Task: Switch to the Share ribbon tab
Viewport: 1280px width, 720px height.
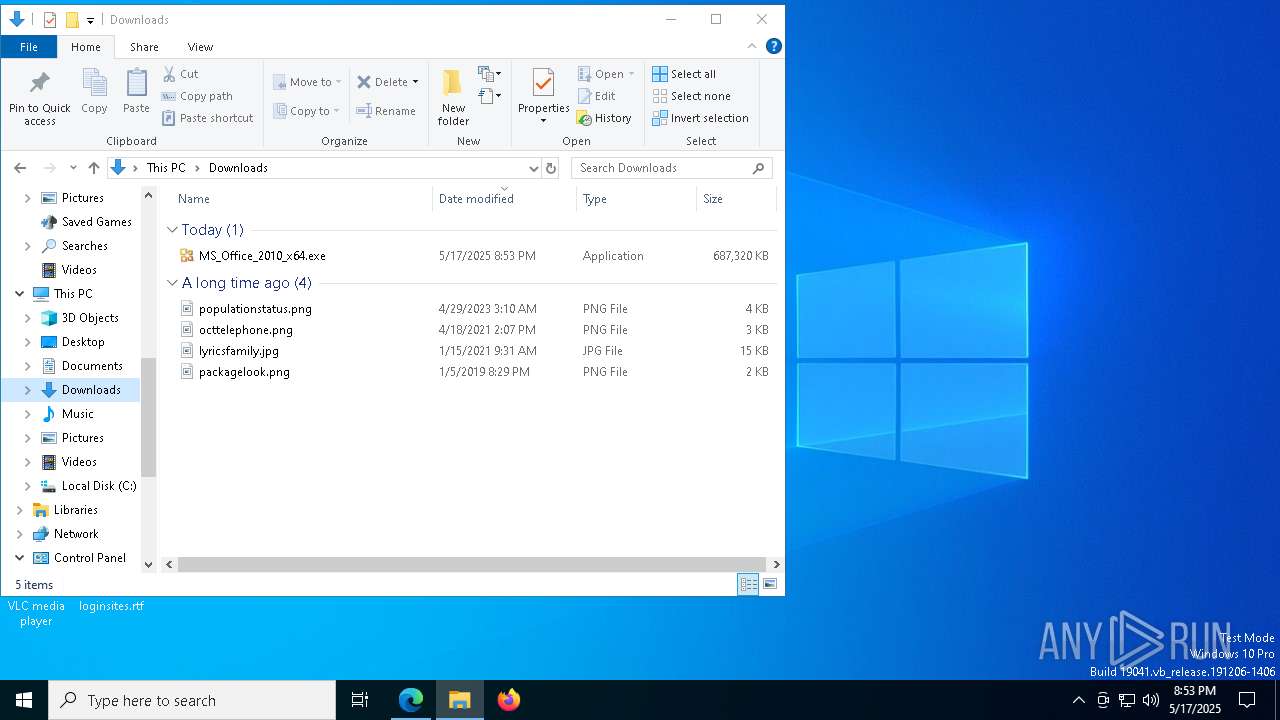Action: [x=144, y=47]
